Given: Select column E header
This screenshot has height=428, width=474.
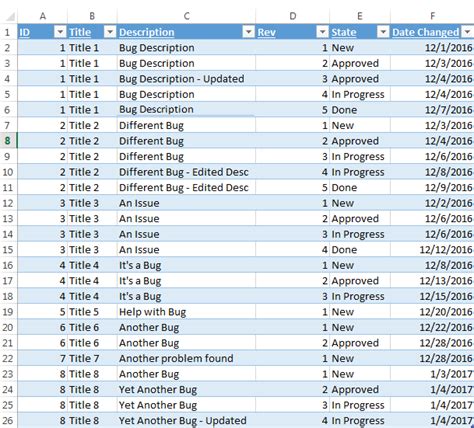Looking at the screenshot, I should pyautogui.click(x=360, y=16).
